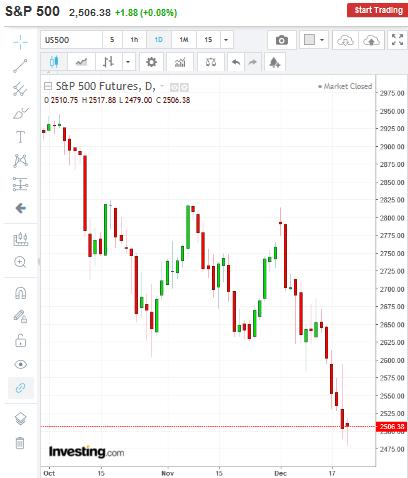
Task: Open the interval dropdown arrow
Action: (x=226, y=40)
